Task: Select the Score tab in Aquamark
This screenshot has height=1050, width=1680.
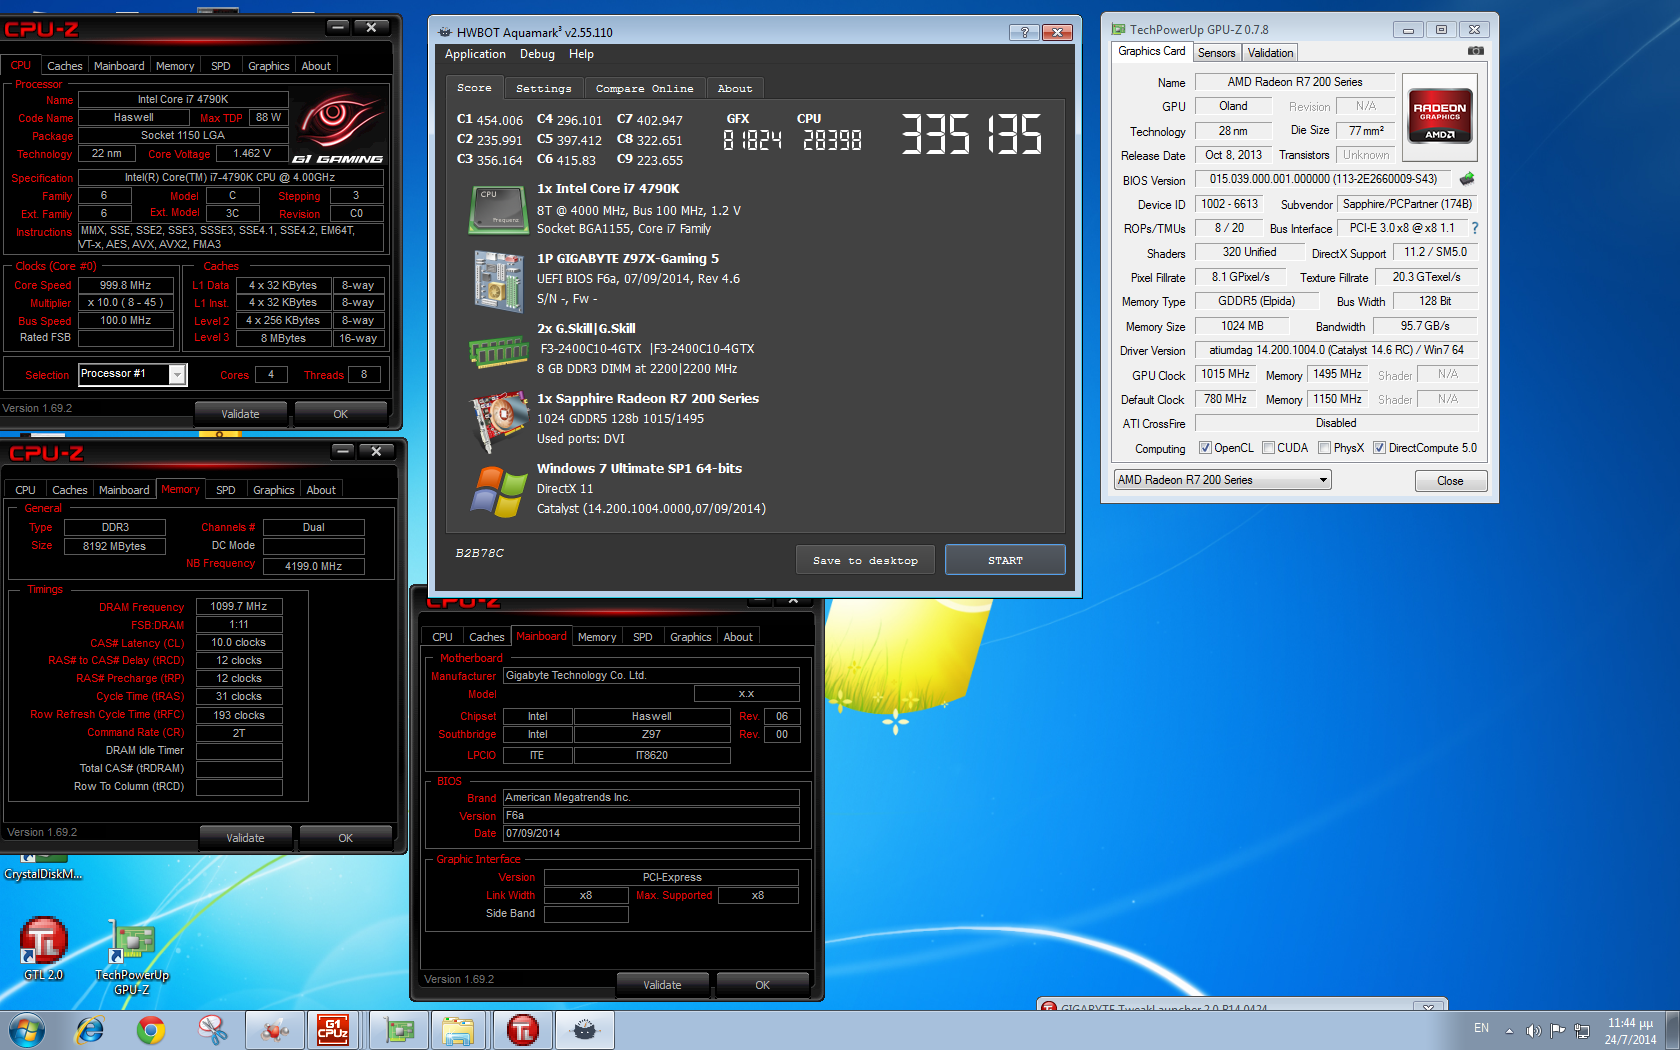Action: coord(474,88)
